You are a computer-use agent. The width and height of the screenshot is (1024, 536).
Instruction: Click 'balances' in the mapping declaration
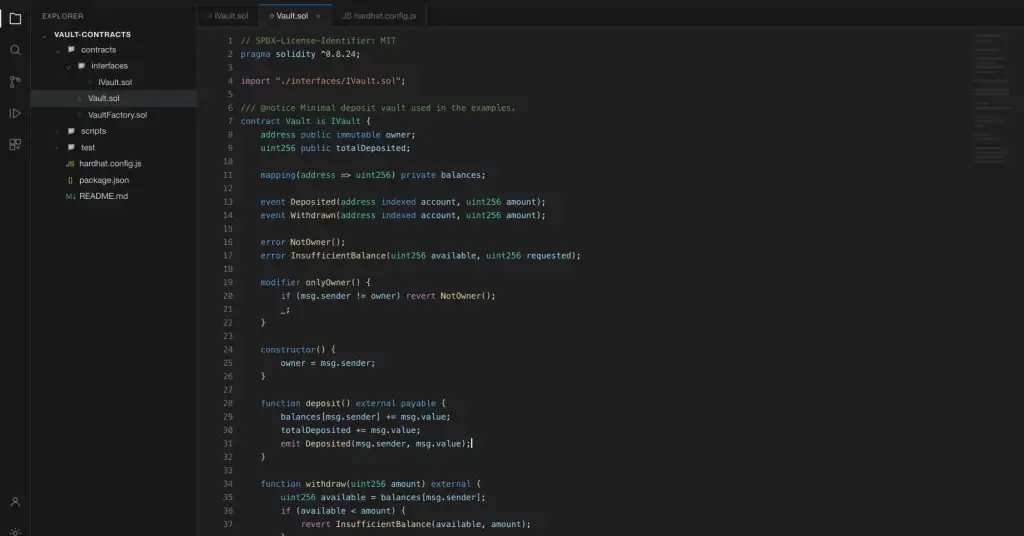pos(460,175)
